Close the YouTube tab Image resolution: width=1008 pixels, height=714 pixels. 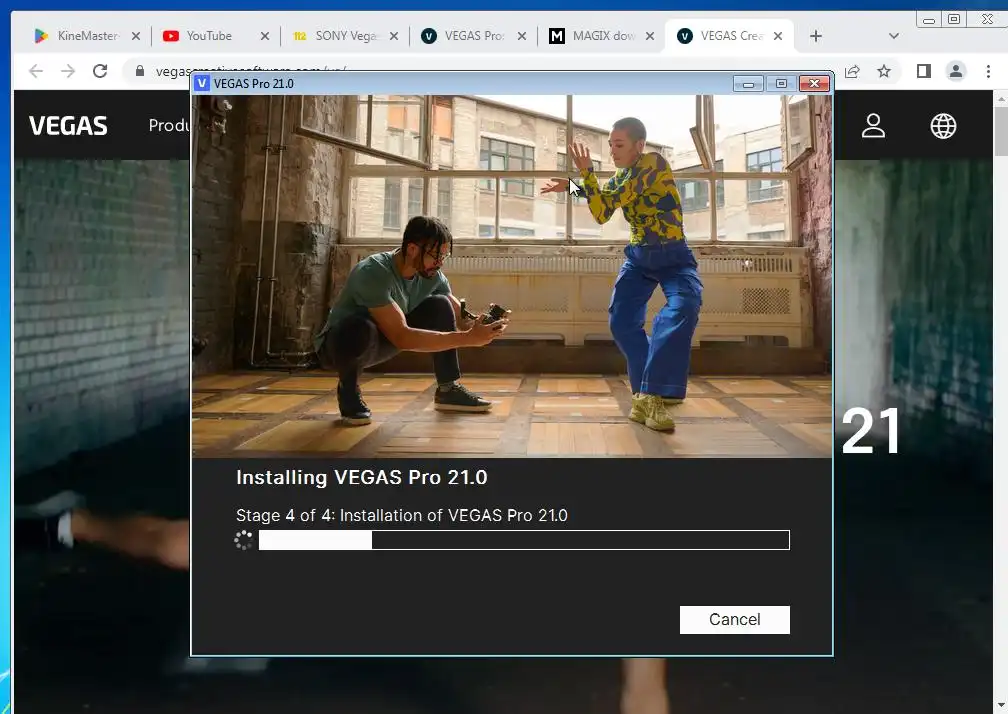265,36
